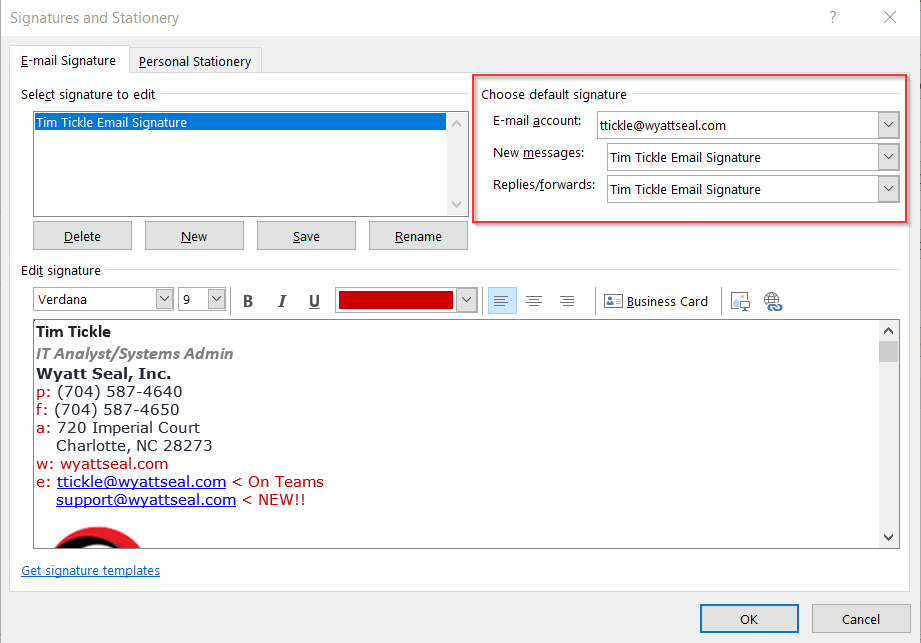Click support@wyattseal.com link in signature
921x643 pixels.
(x=146, y=500)
